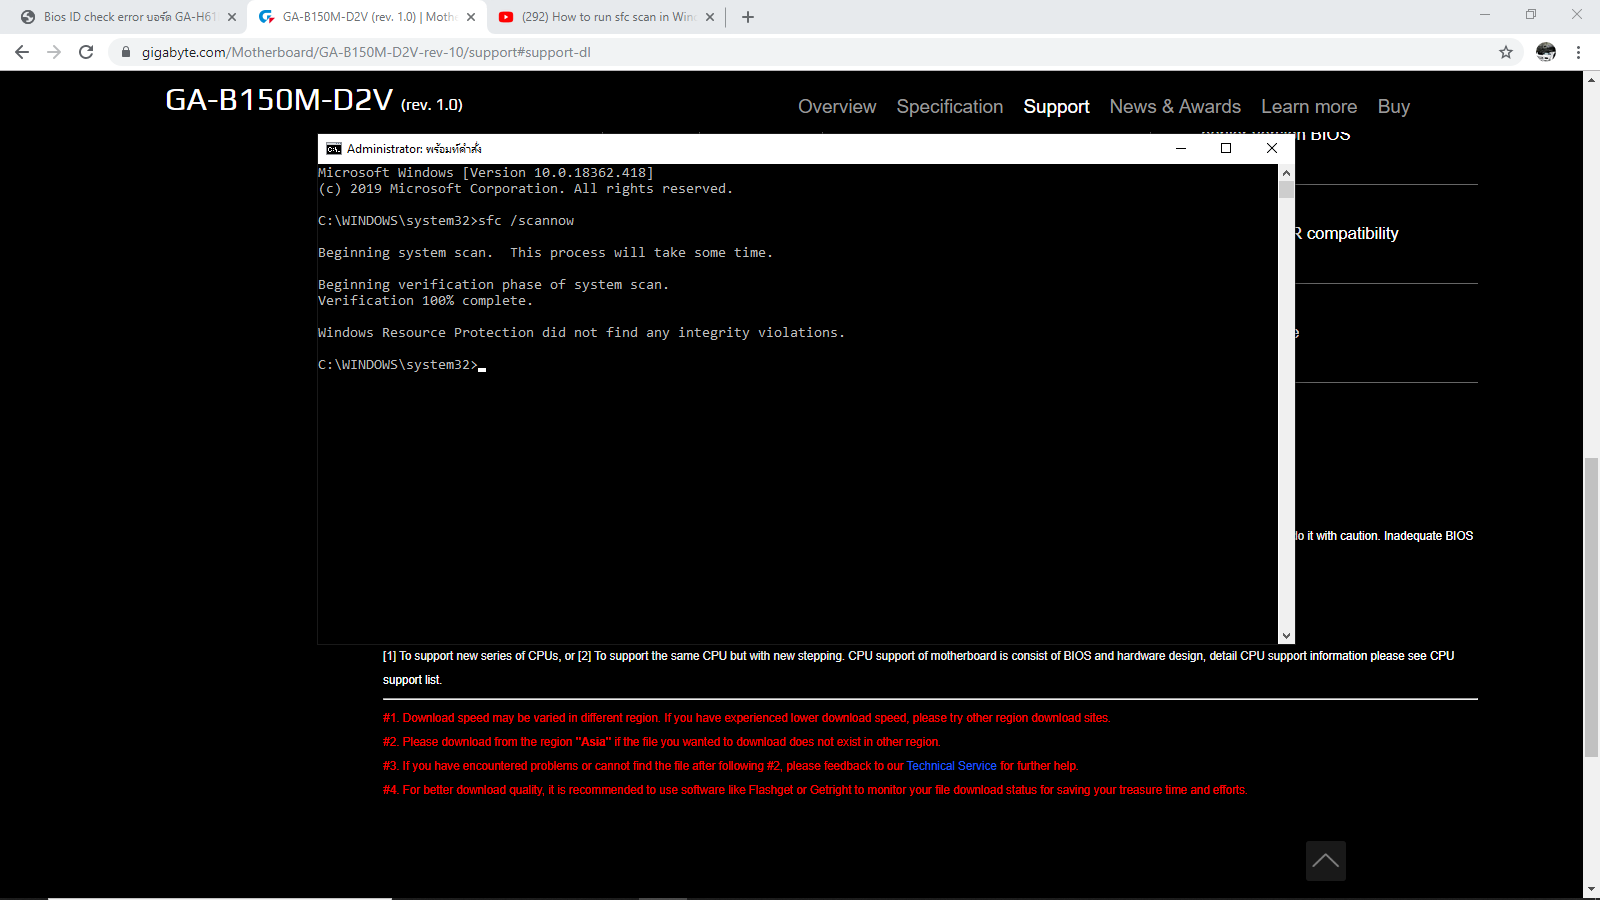Open a new browser tab
This screenshot has height=900, width=1600.
point(748,17)
